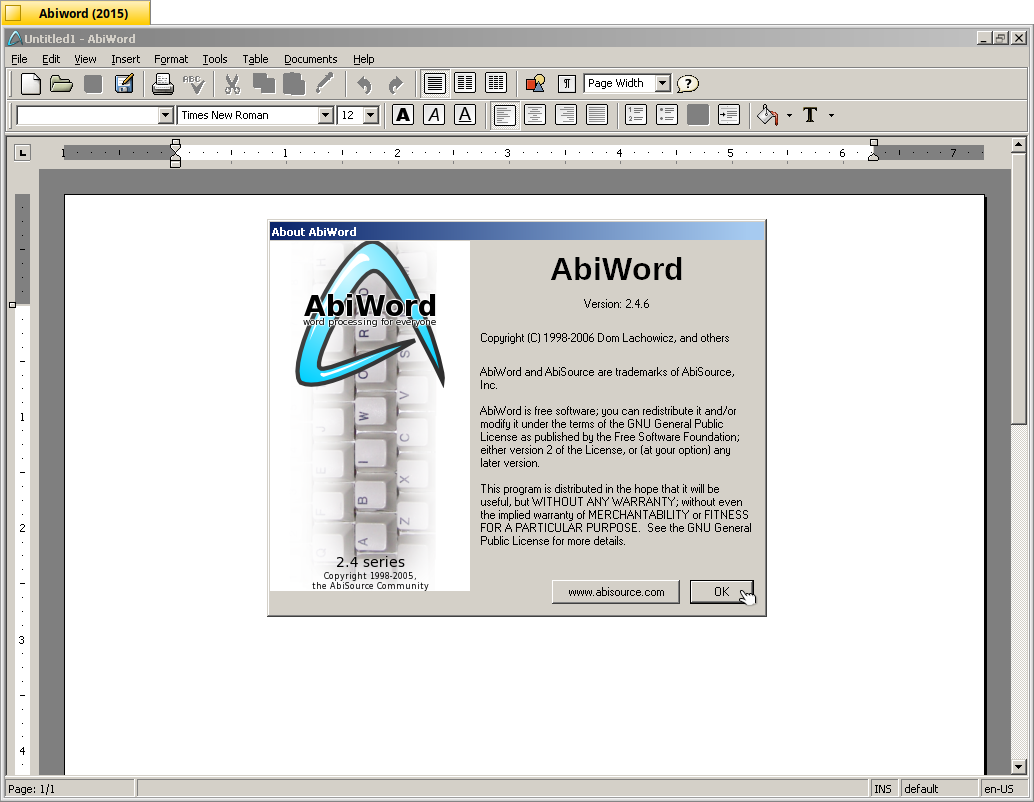
Task: Open the Edit menu
Action: (x=51, y=59)
